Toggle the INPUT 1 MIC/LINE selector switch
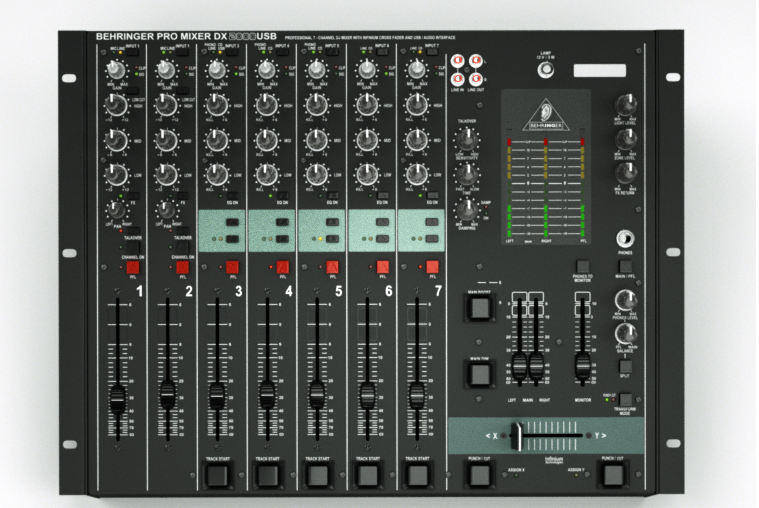Viewport: 759px width, 508px height. click(x=133, y=52)
